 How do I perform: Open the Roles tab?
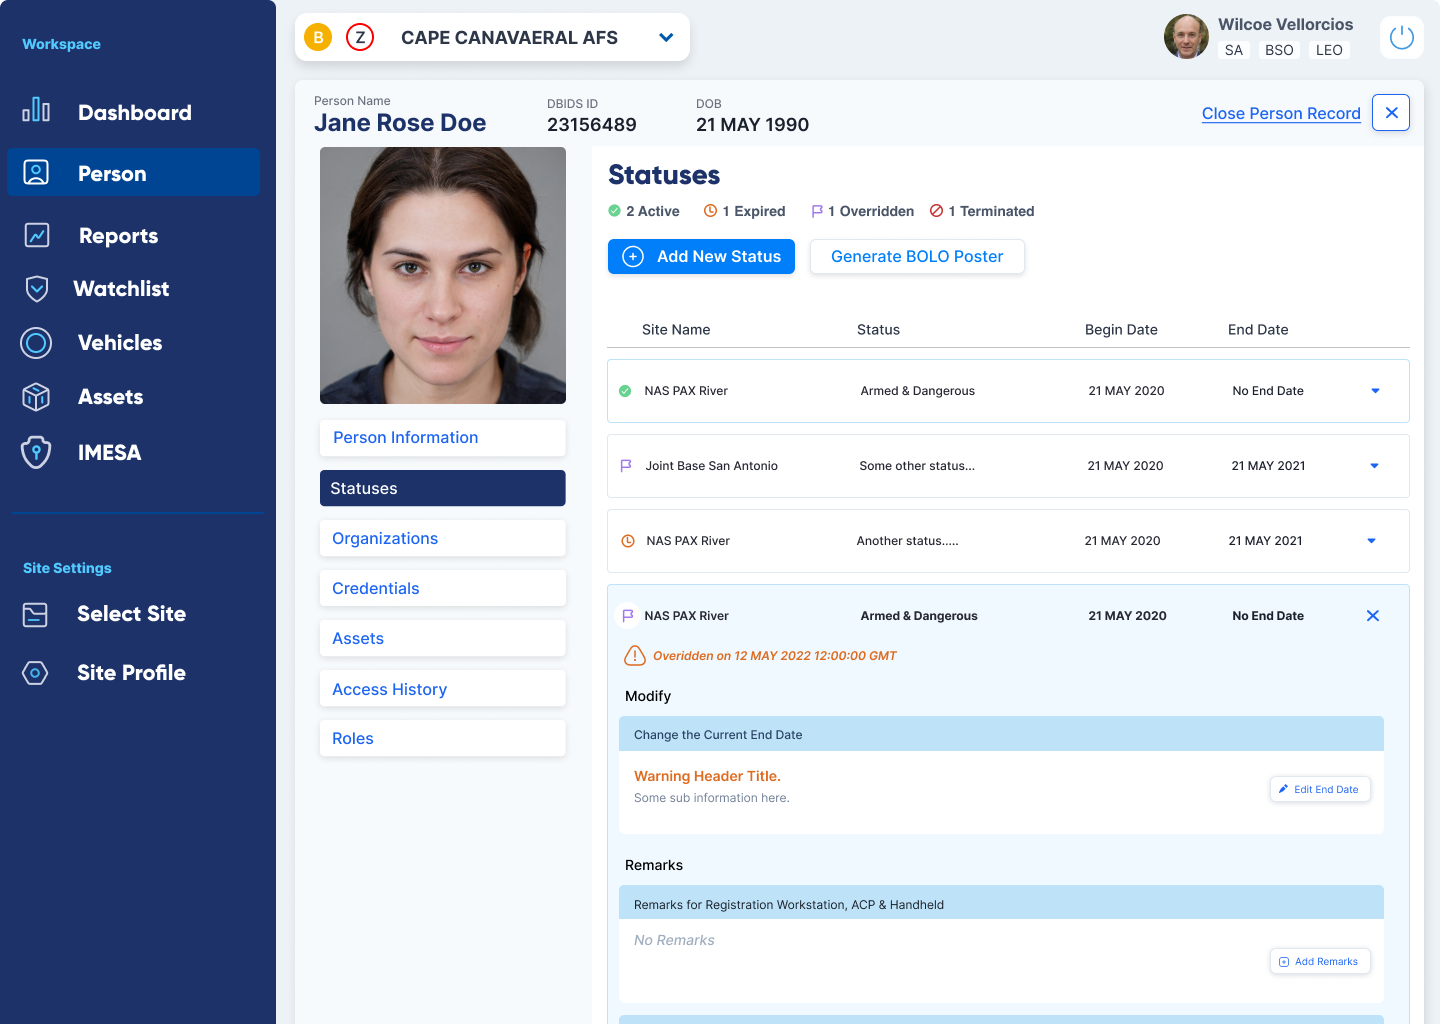[443, 738]
